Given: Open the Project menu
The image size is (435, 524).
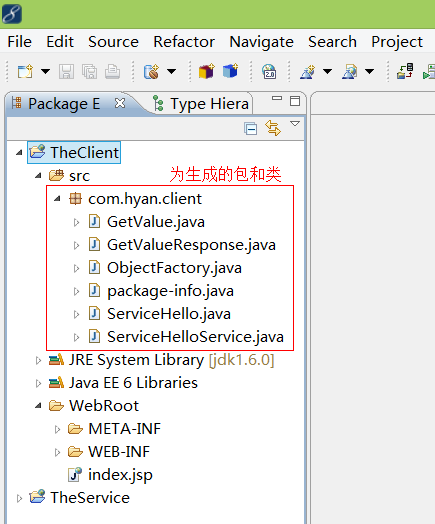Looking at the screenshot, I should click(x=397, y=42).
